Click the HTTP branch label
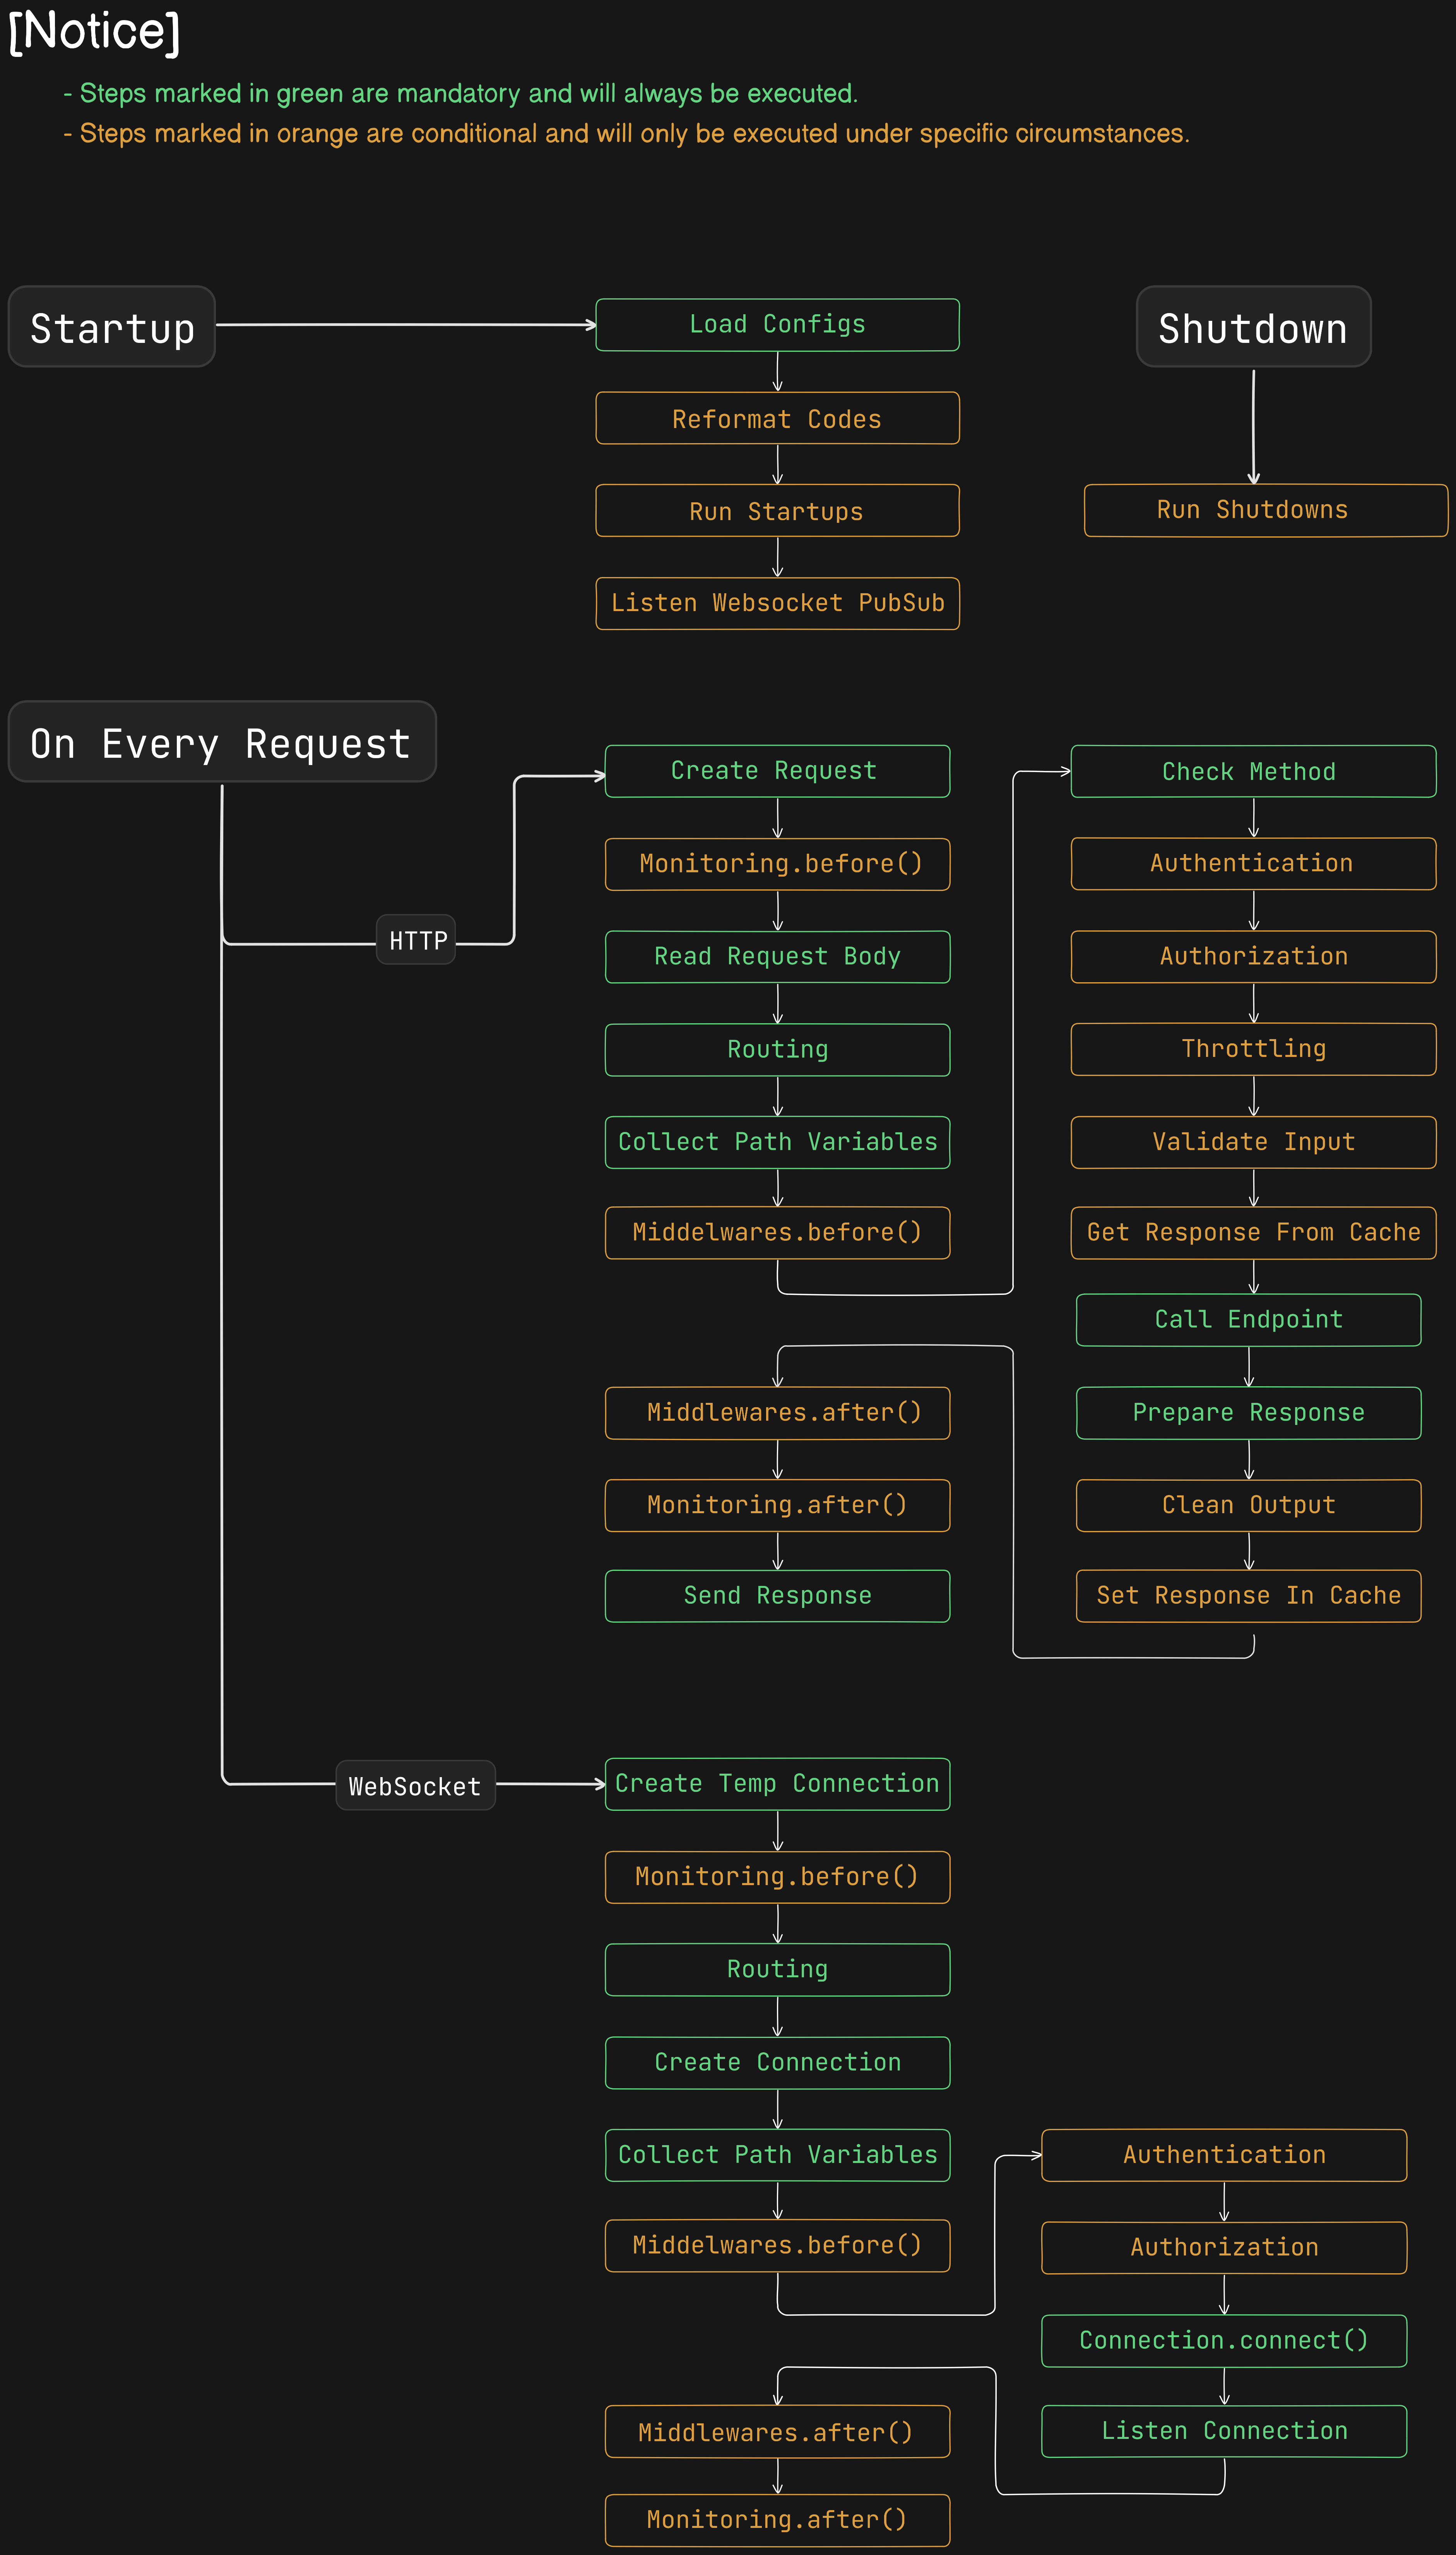 point(416,940)
